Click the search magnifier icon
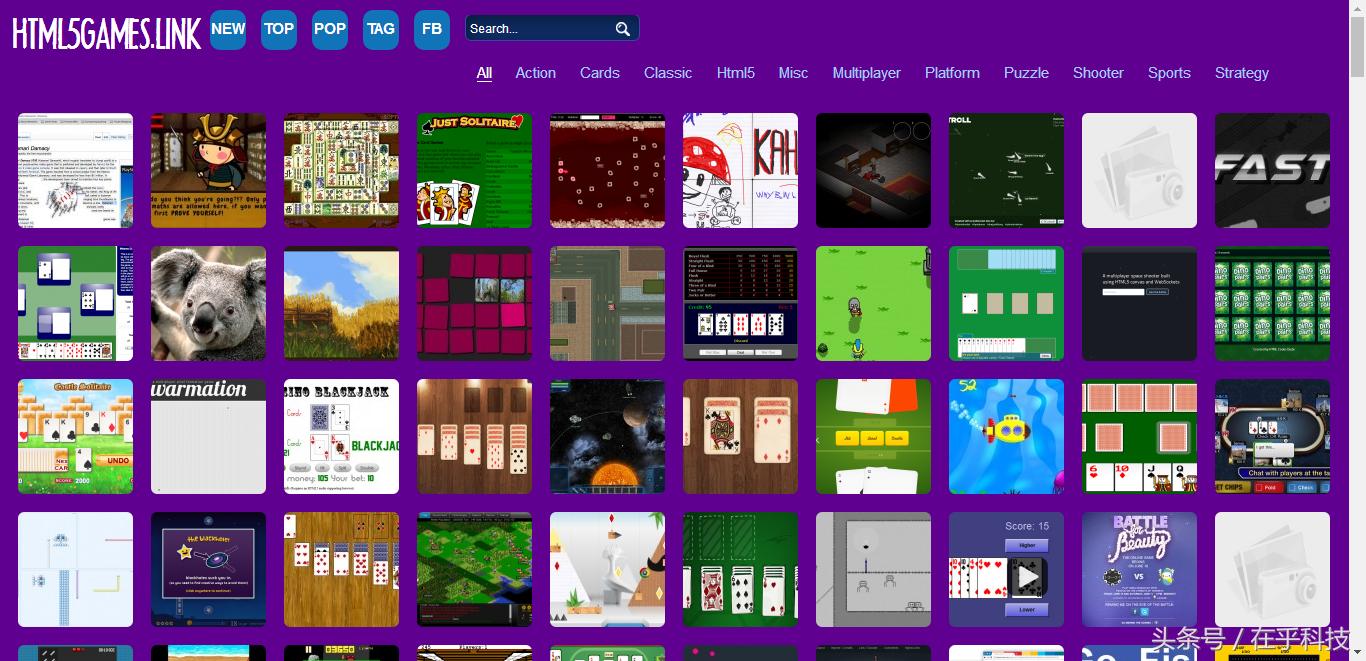The width and height of the screenshot is (1366, 661). pos(622,29)
